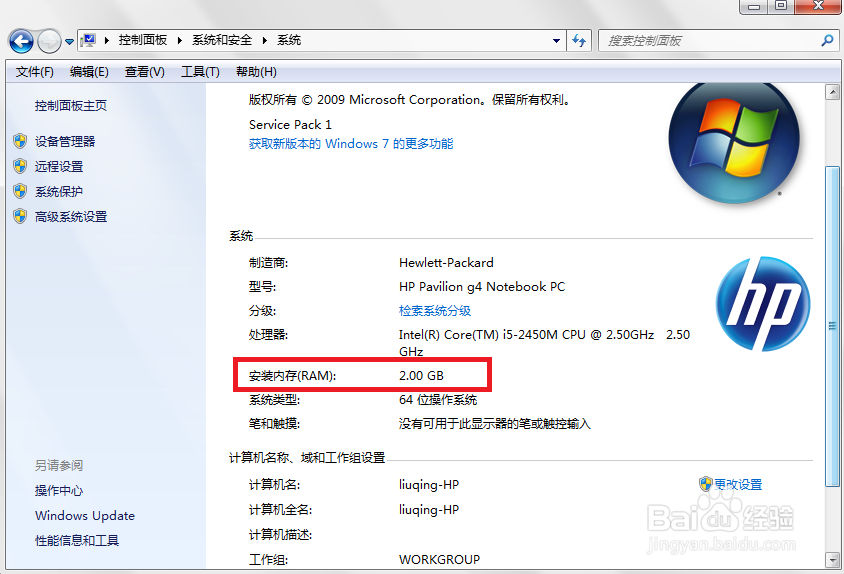Viewport: 844px width, 574px height.
Task: Select WORKGROUP workgroup value
Action: pyautogui.click(x=439, y=560)
